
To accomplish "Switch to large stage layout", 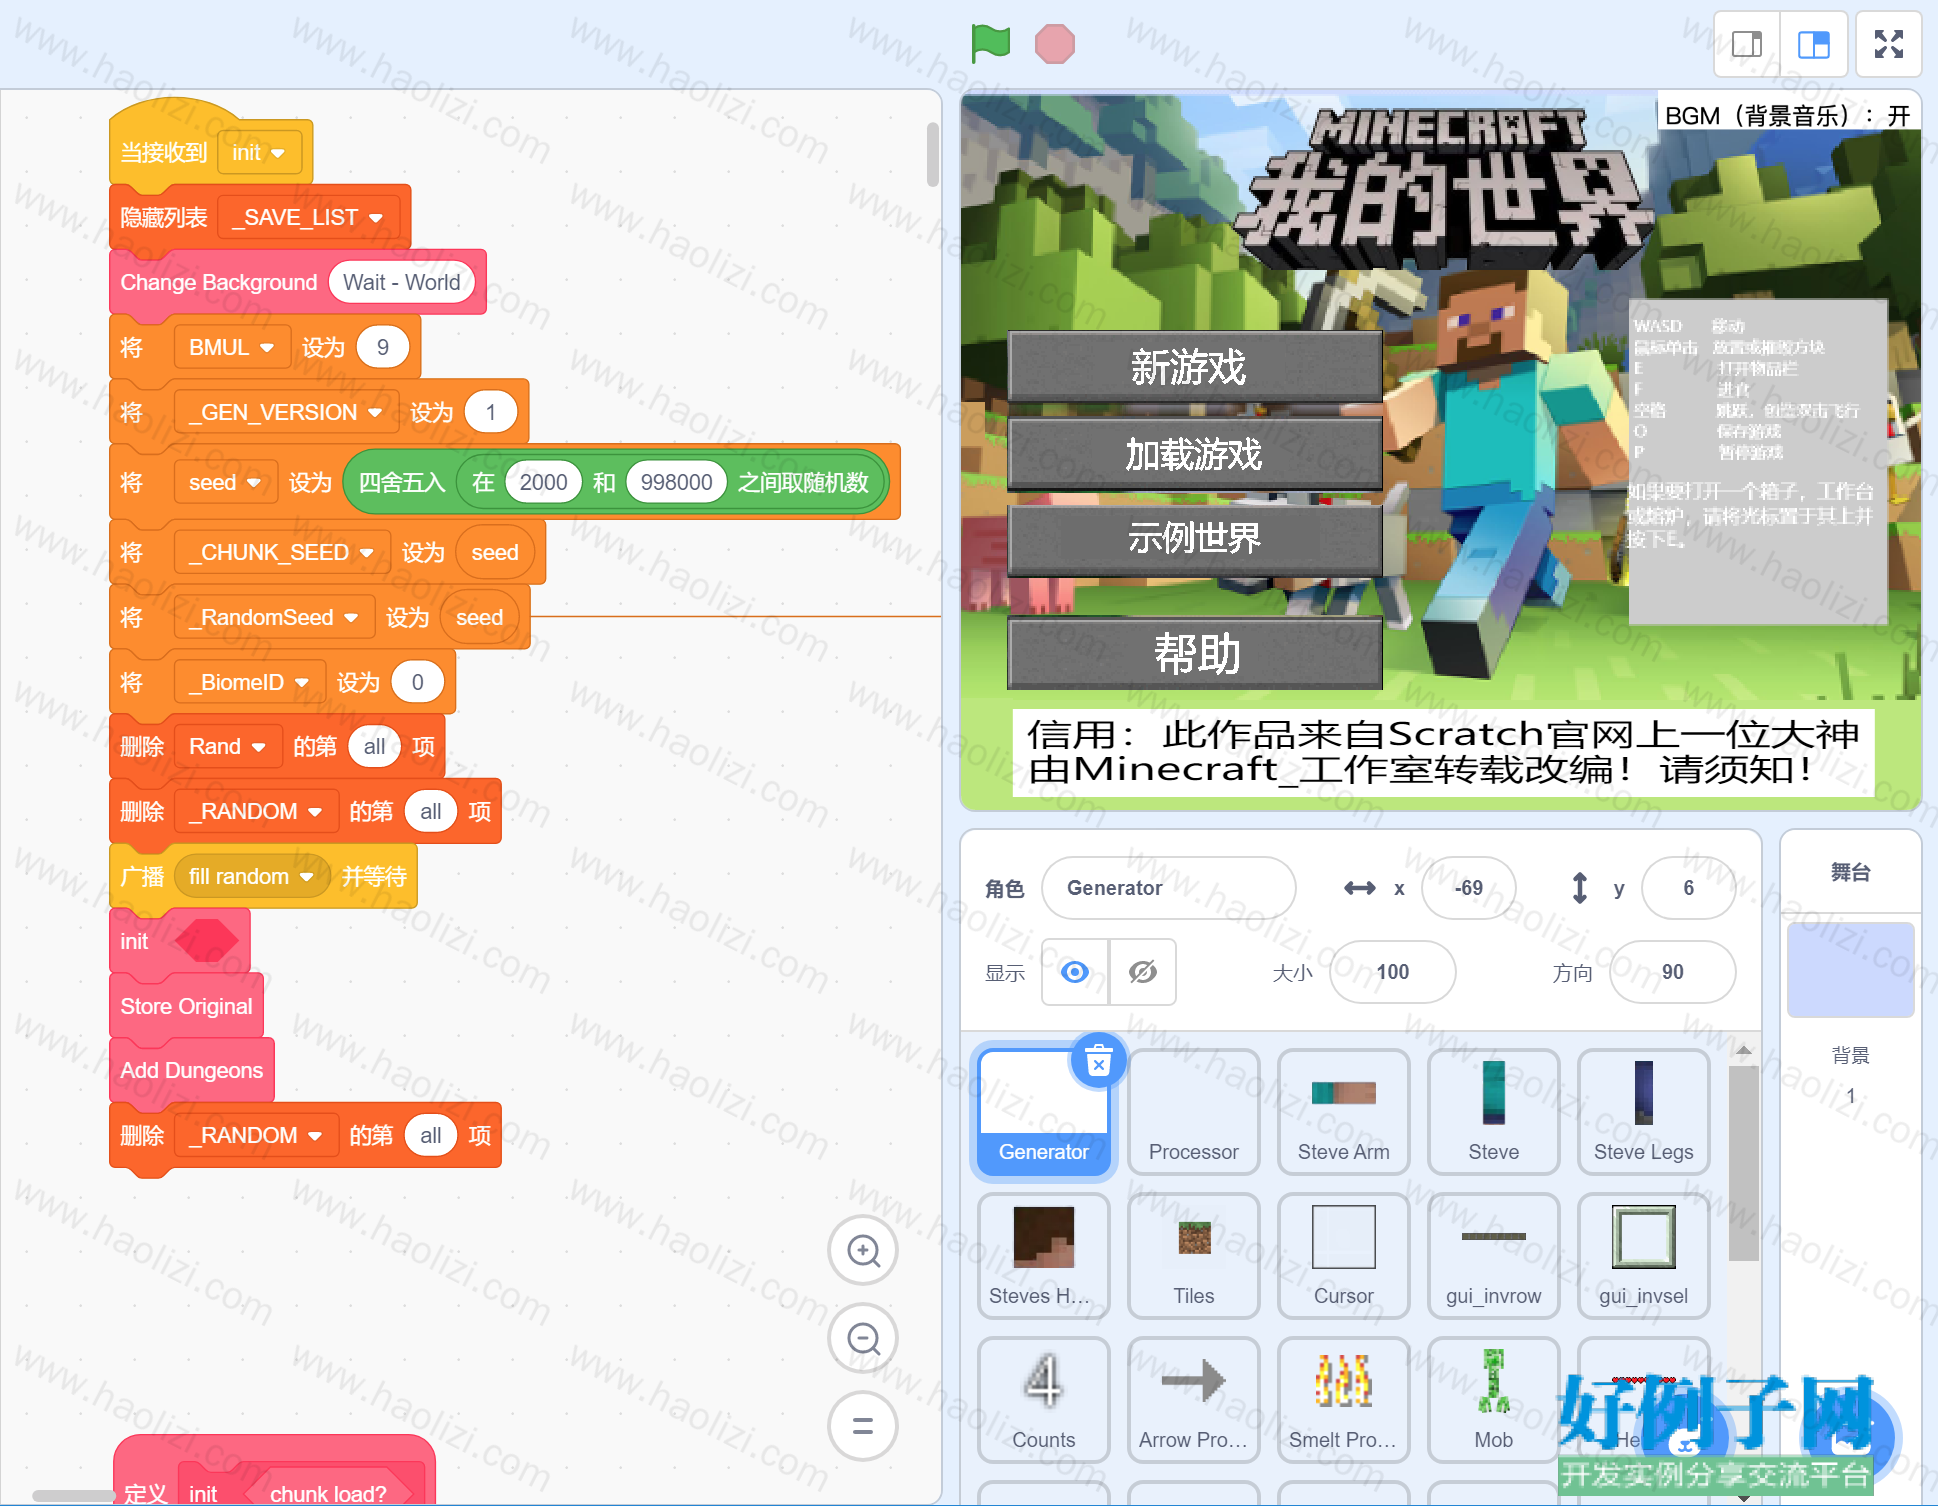I will pos(1813,44).
